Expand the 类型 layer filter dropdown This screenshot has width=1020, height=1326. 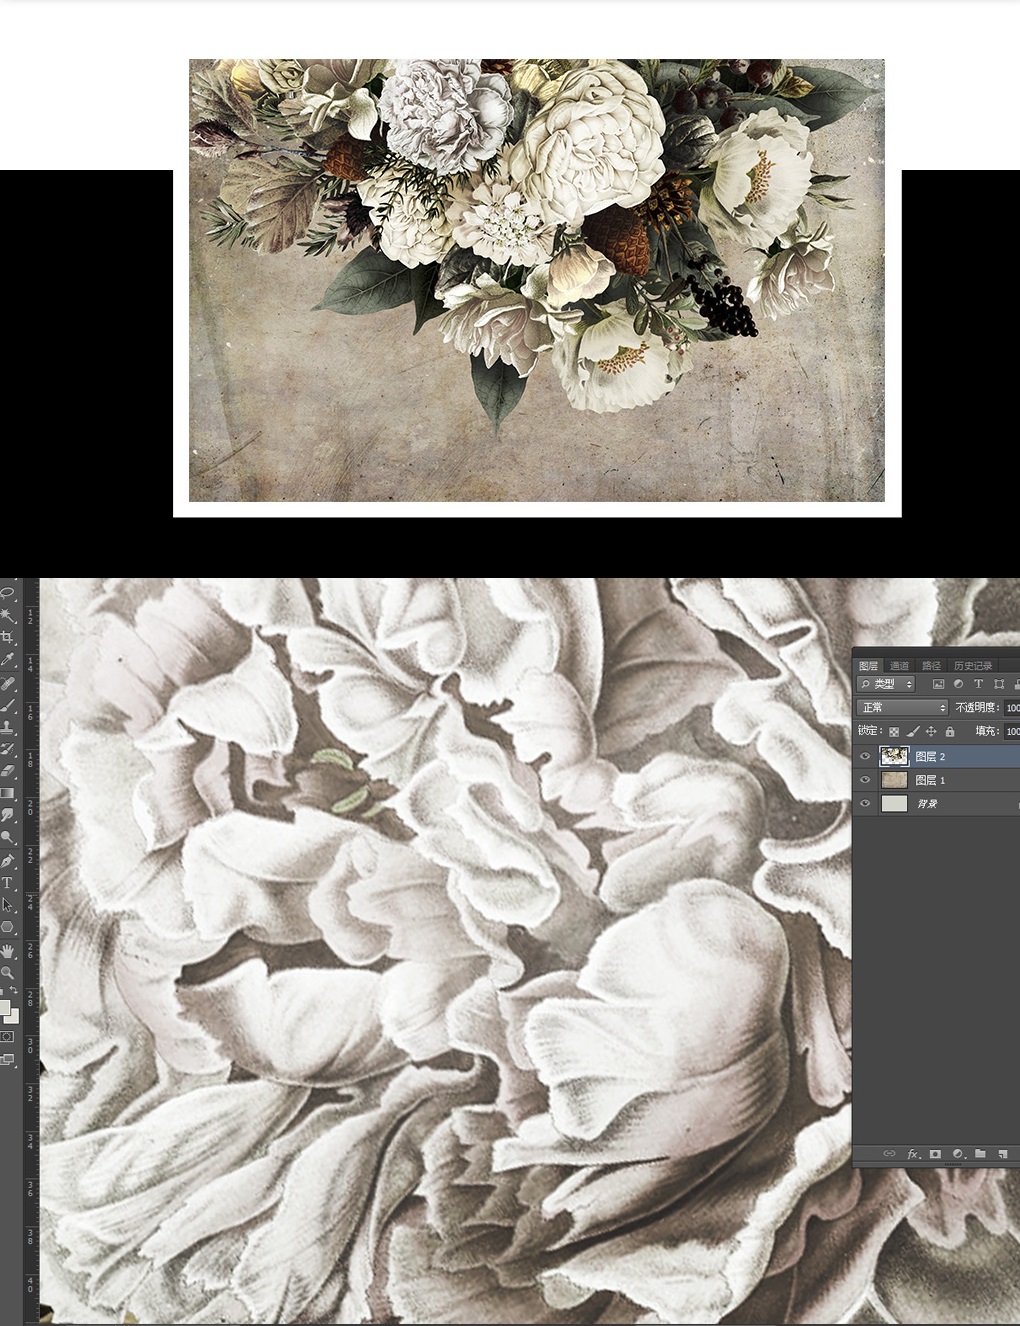(887, 684)
